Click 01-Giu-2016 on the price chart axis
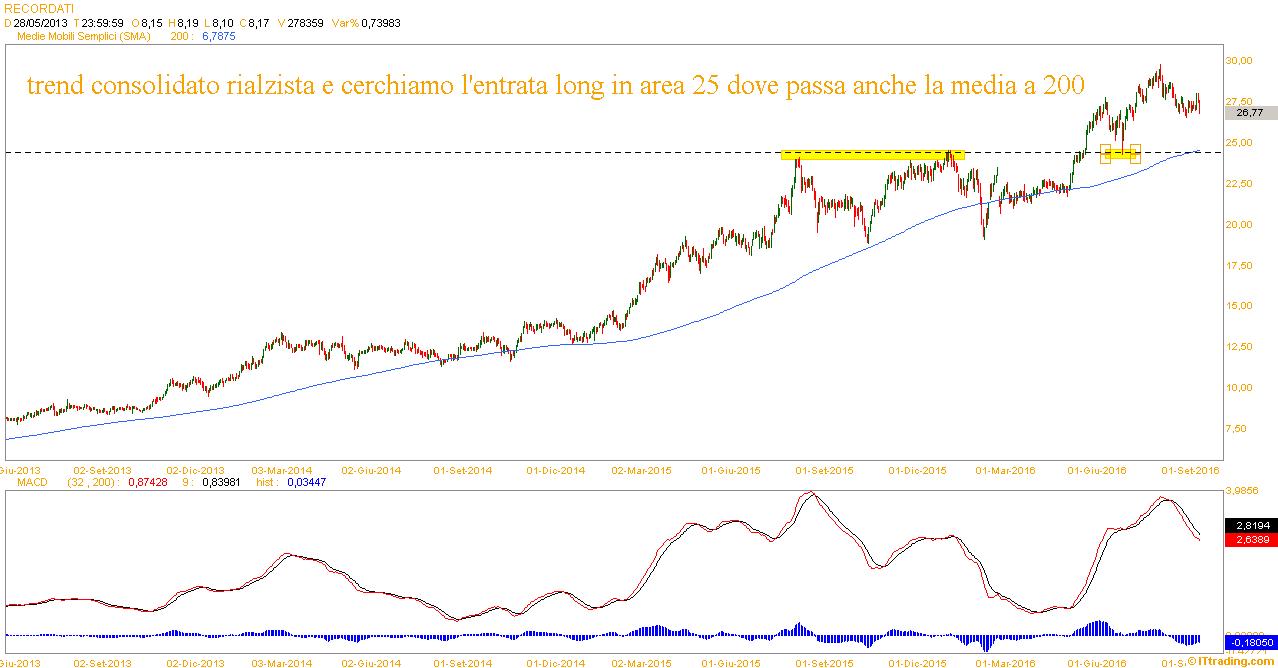 [x=1098, y=469]
